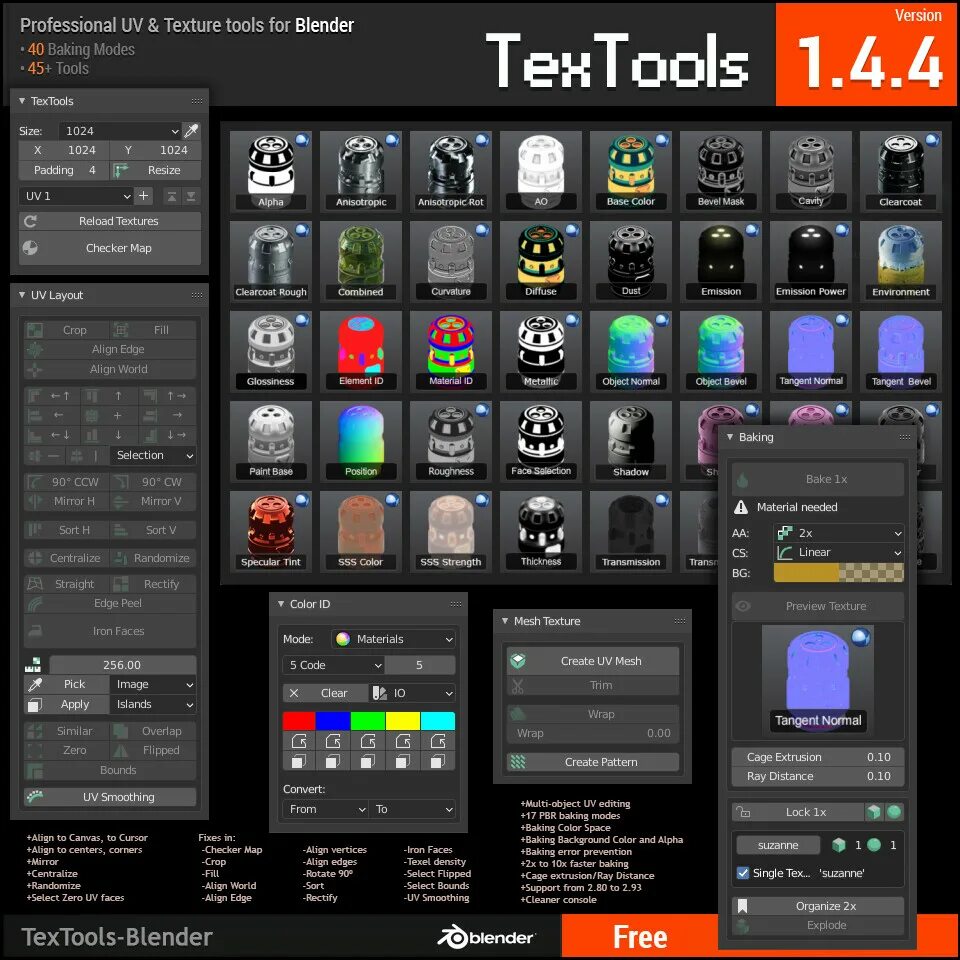
Task: Click the Ray Distance value field
Action: tap(818, 776)
